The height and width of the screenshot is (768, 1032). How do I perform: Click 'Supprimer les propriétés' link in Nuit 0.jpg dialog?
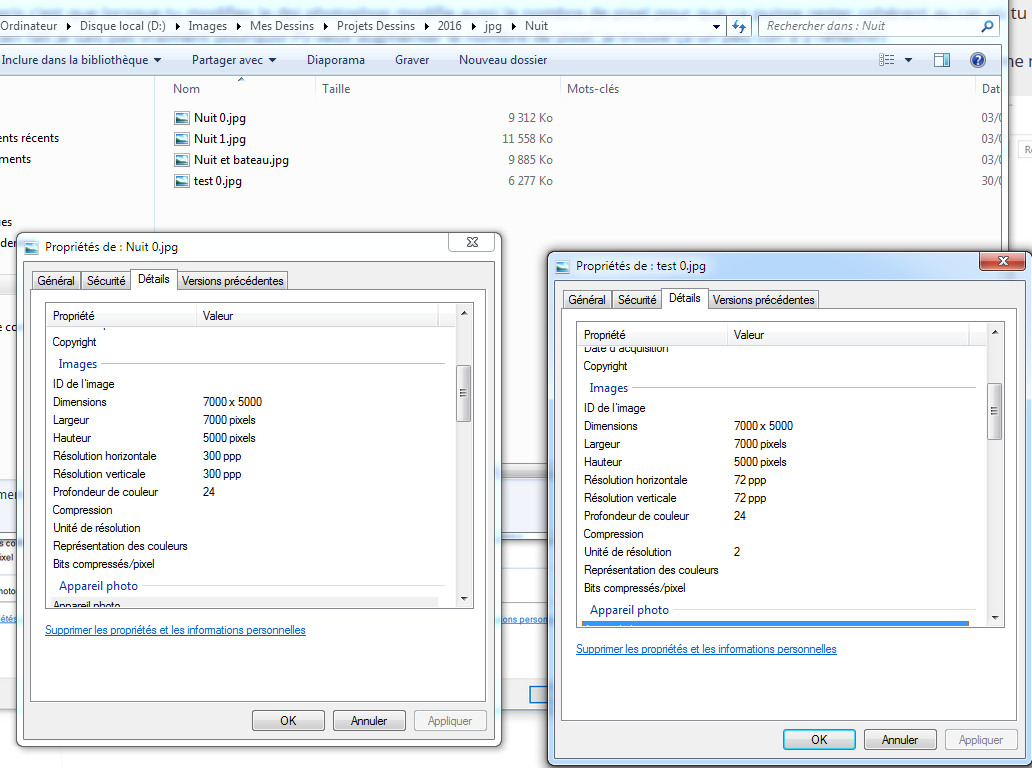[175, 630]
